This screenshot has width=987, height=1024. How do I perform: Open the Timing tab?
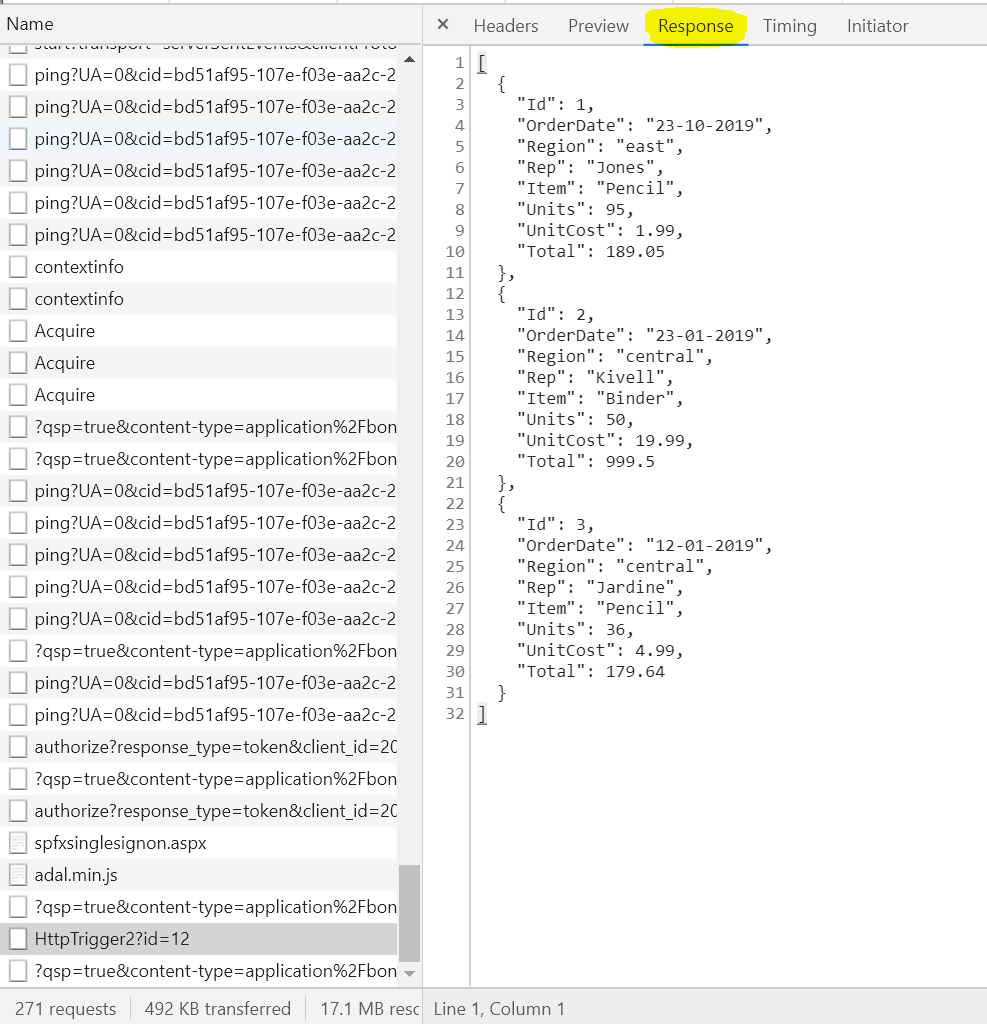[789, 26]
